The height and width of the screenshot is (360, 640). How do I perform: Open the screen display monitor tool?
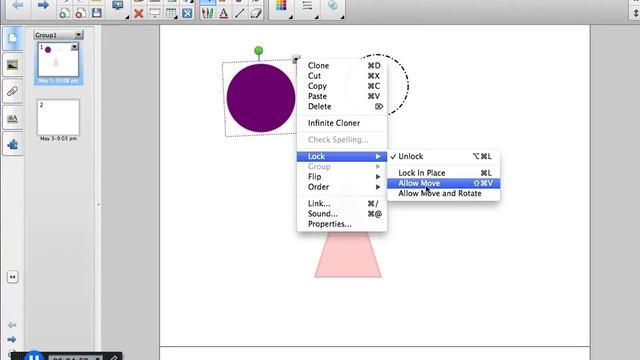coord(118,6)
